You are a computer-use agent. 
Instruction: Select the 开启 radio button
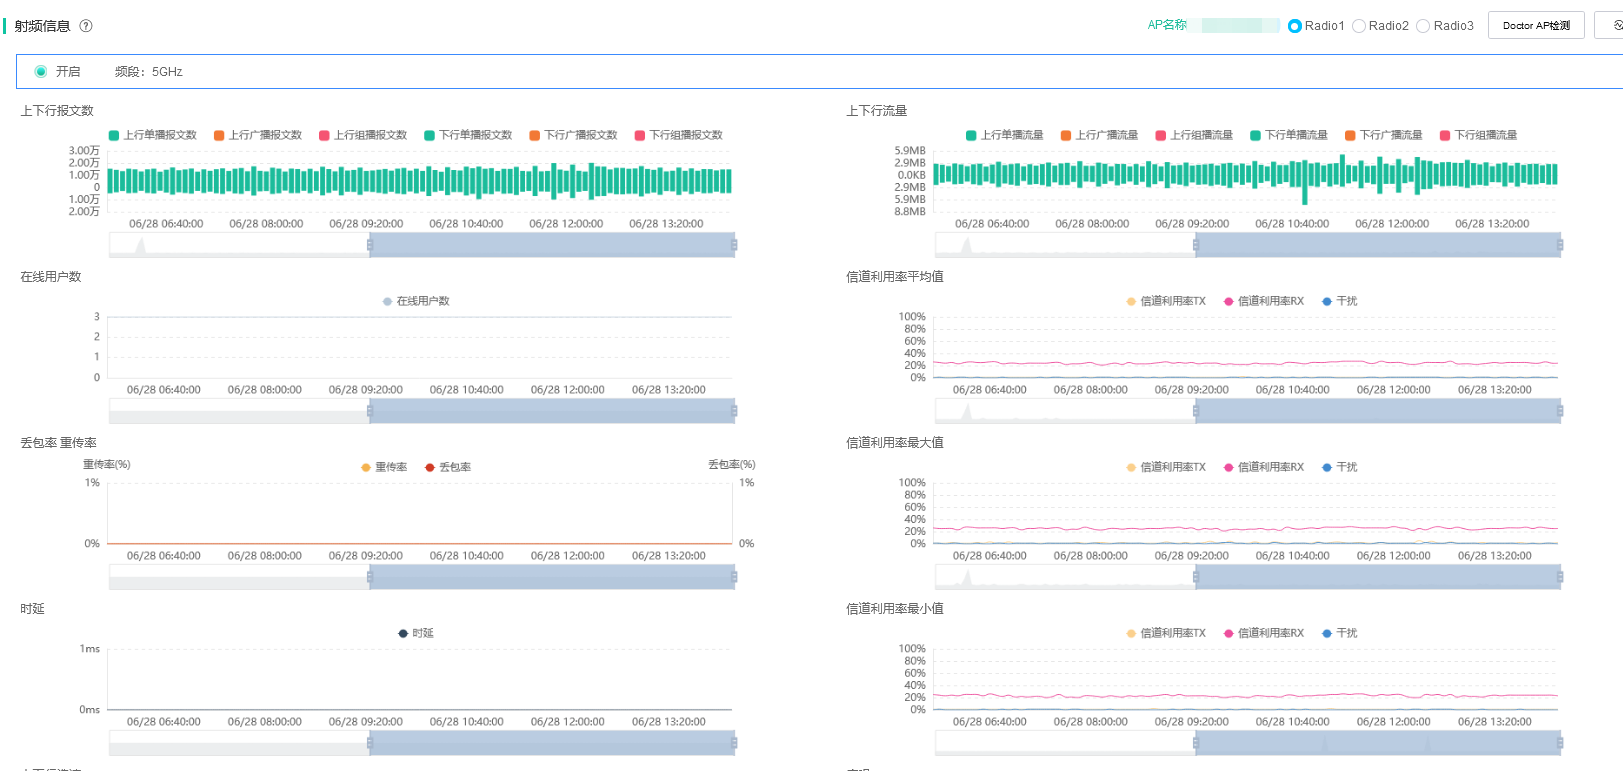[41, 72]
